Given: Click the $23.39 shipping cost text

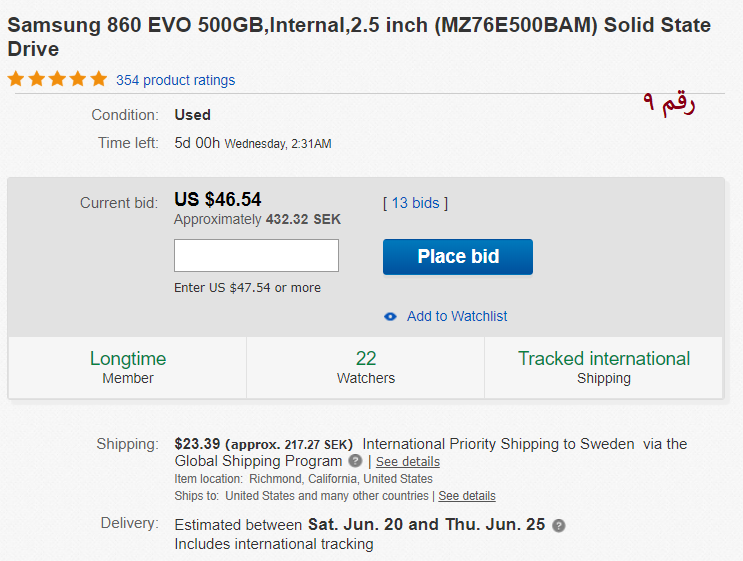Looking at the screenshot, I should (196, 444).
